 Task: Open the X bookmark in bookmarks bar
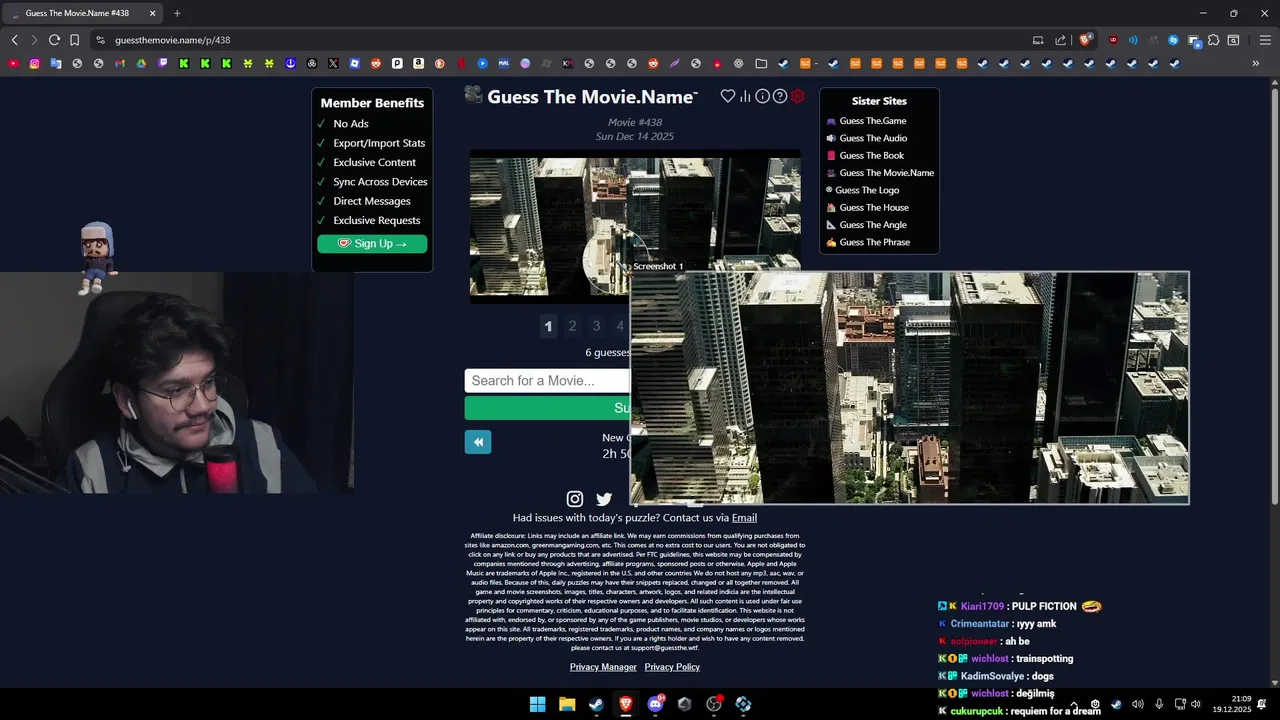pyautogui.click(x=333, y=63)
